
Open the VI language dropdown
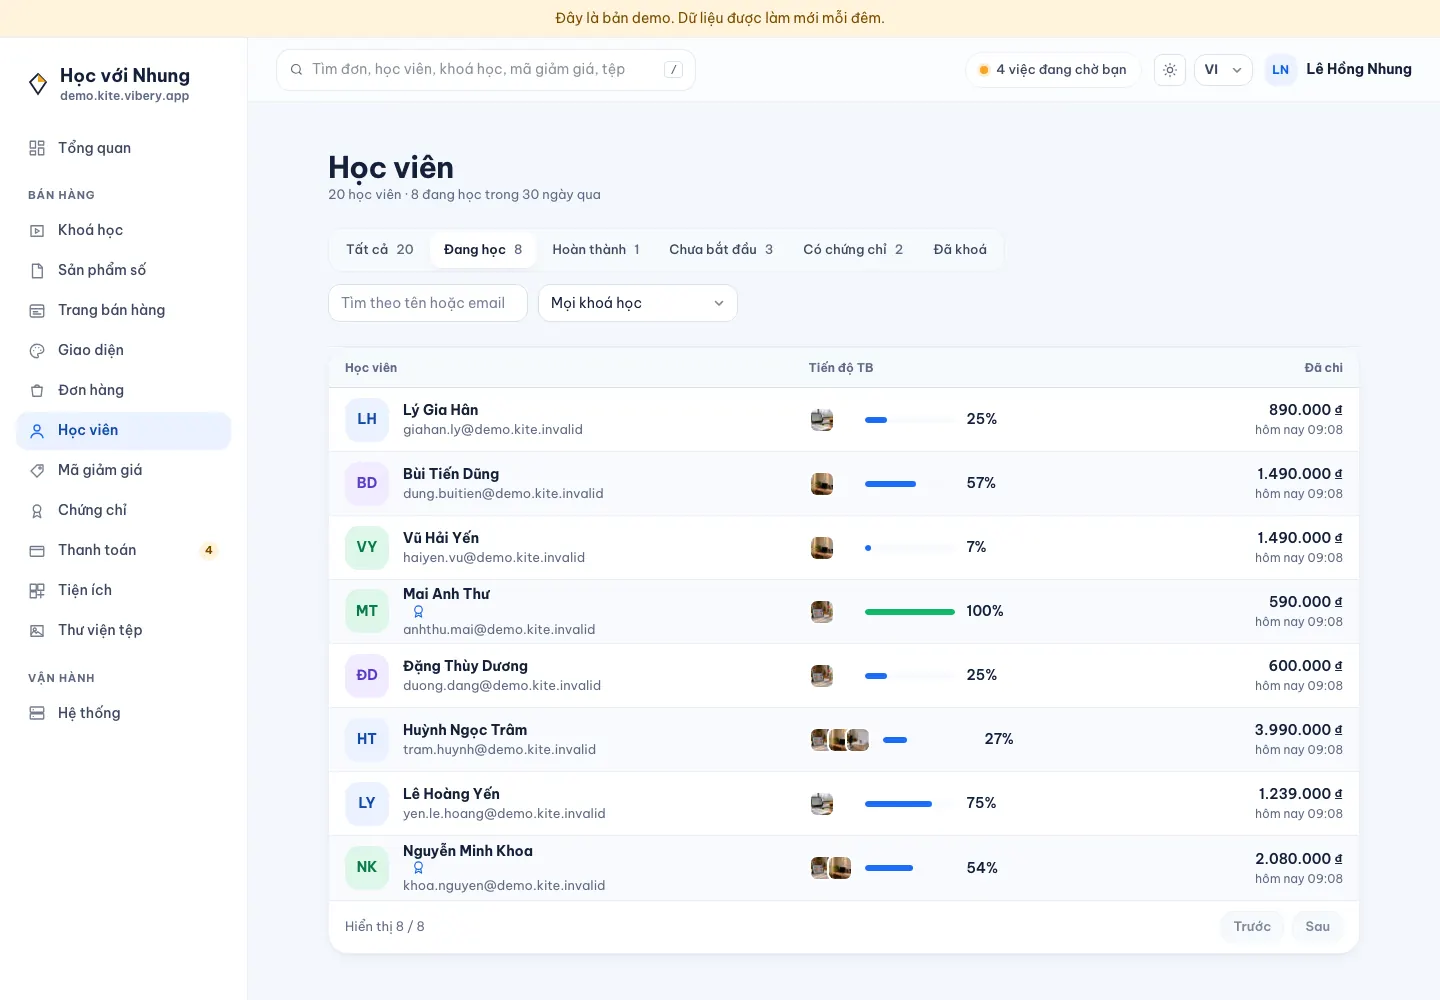[1223, 69]
